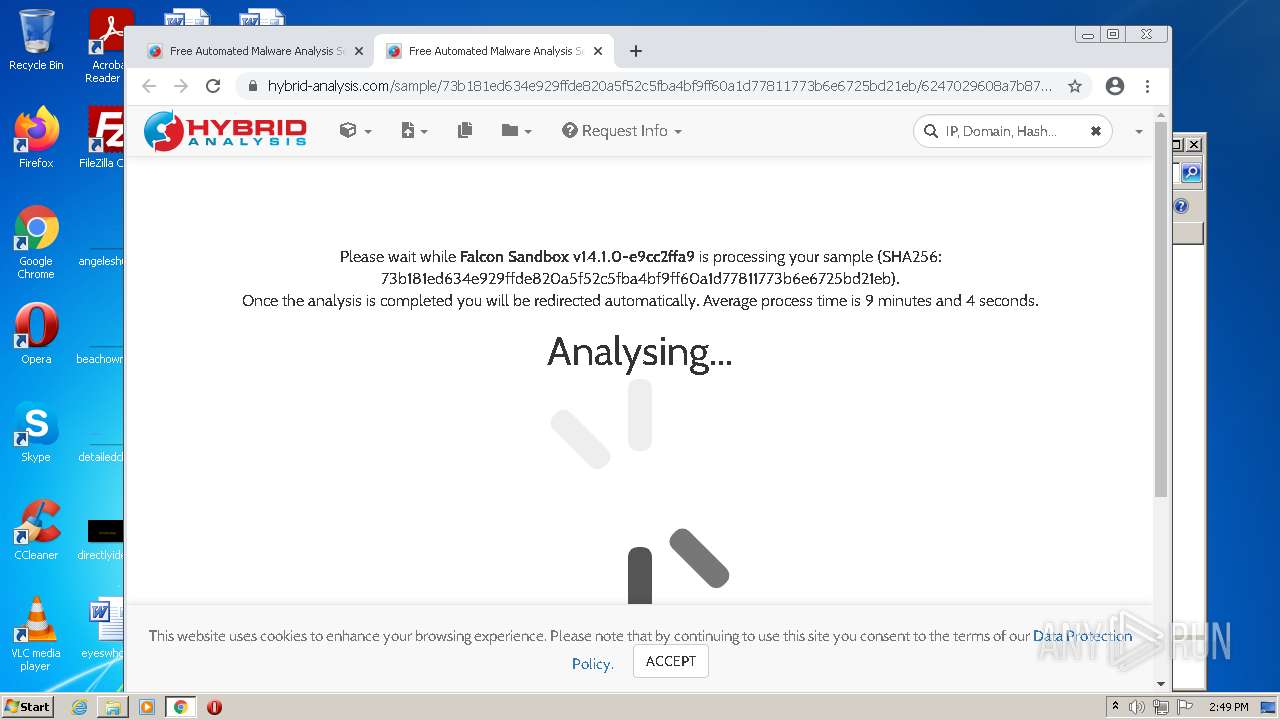Bookmark this page with the star
Image resolution: width=1280 pixels, height=720 pixels.
[1075, 86]
